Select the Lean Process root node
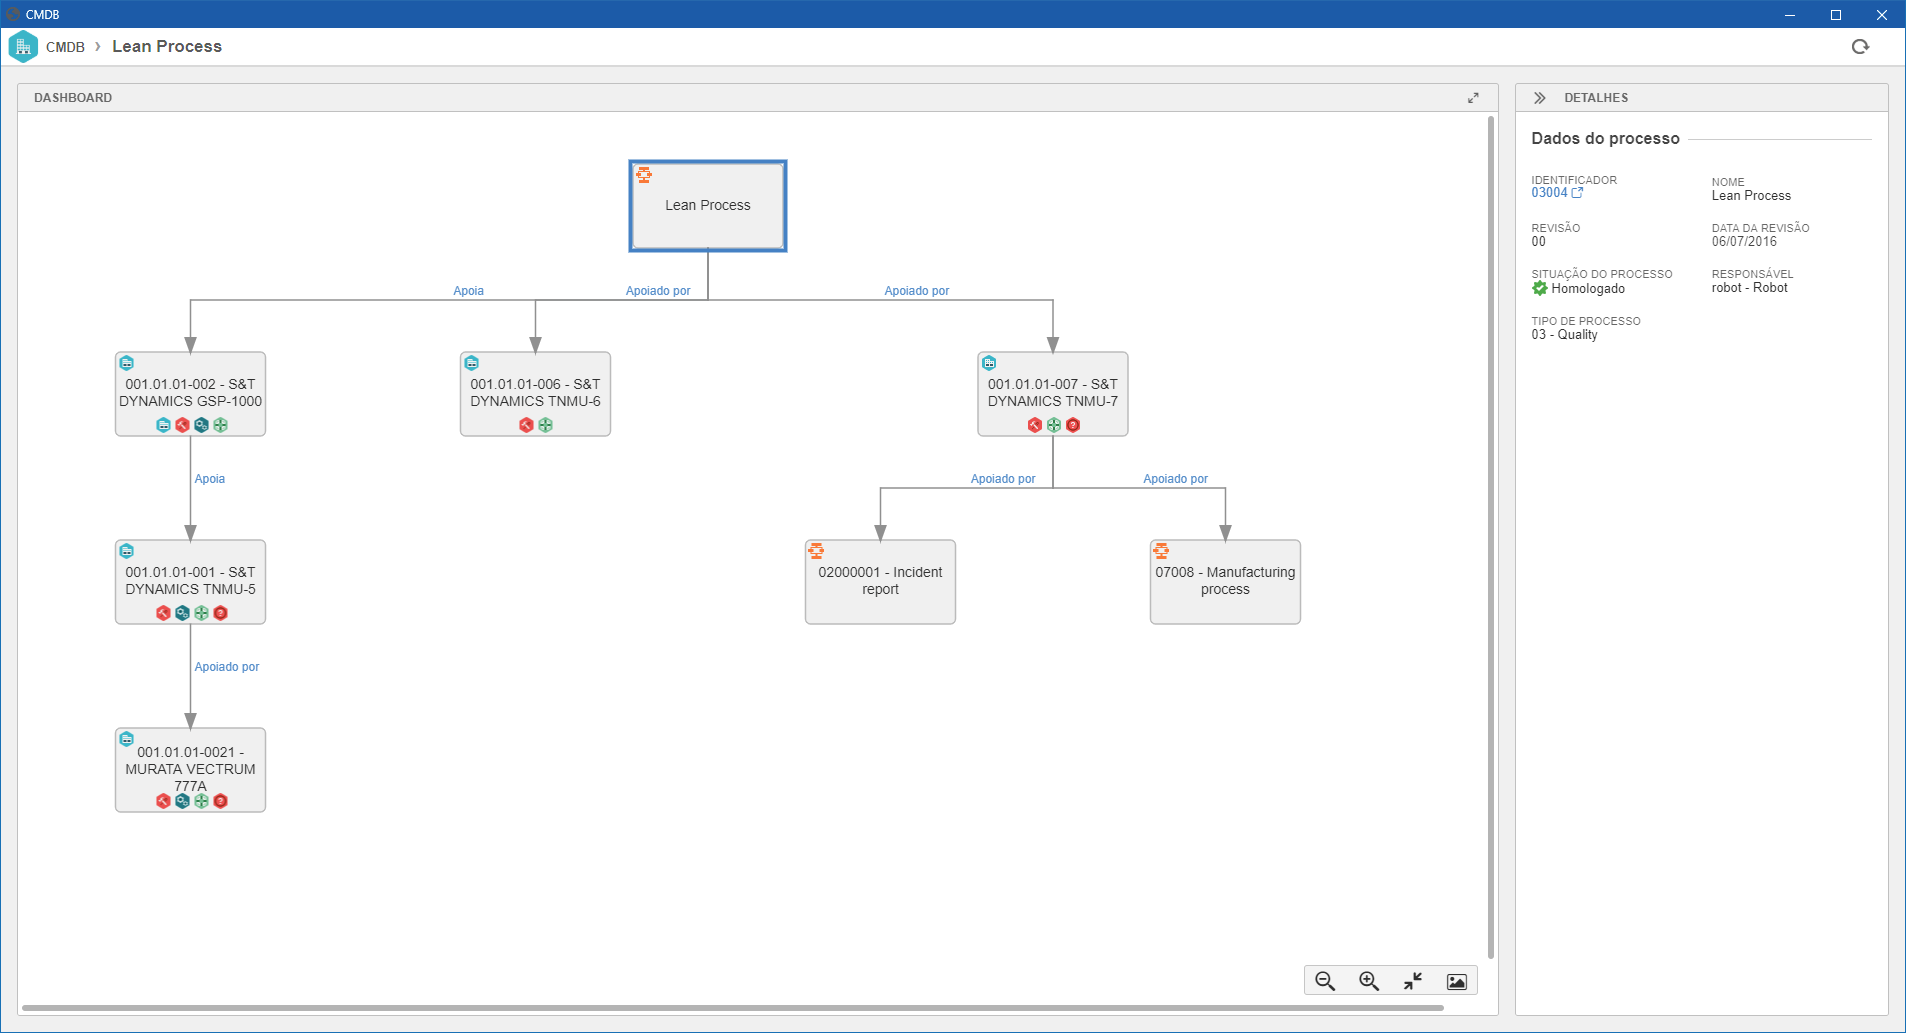 click(x=708, y=206)
